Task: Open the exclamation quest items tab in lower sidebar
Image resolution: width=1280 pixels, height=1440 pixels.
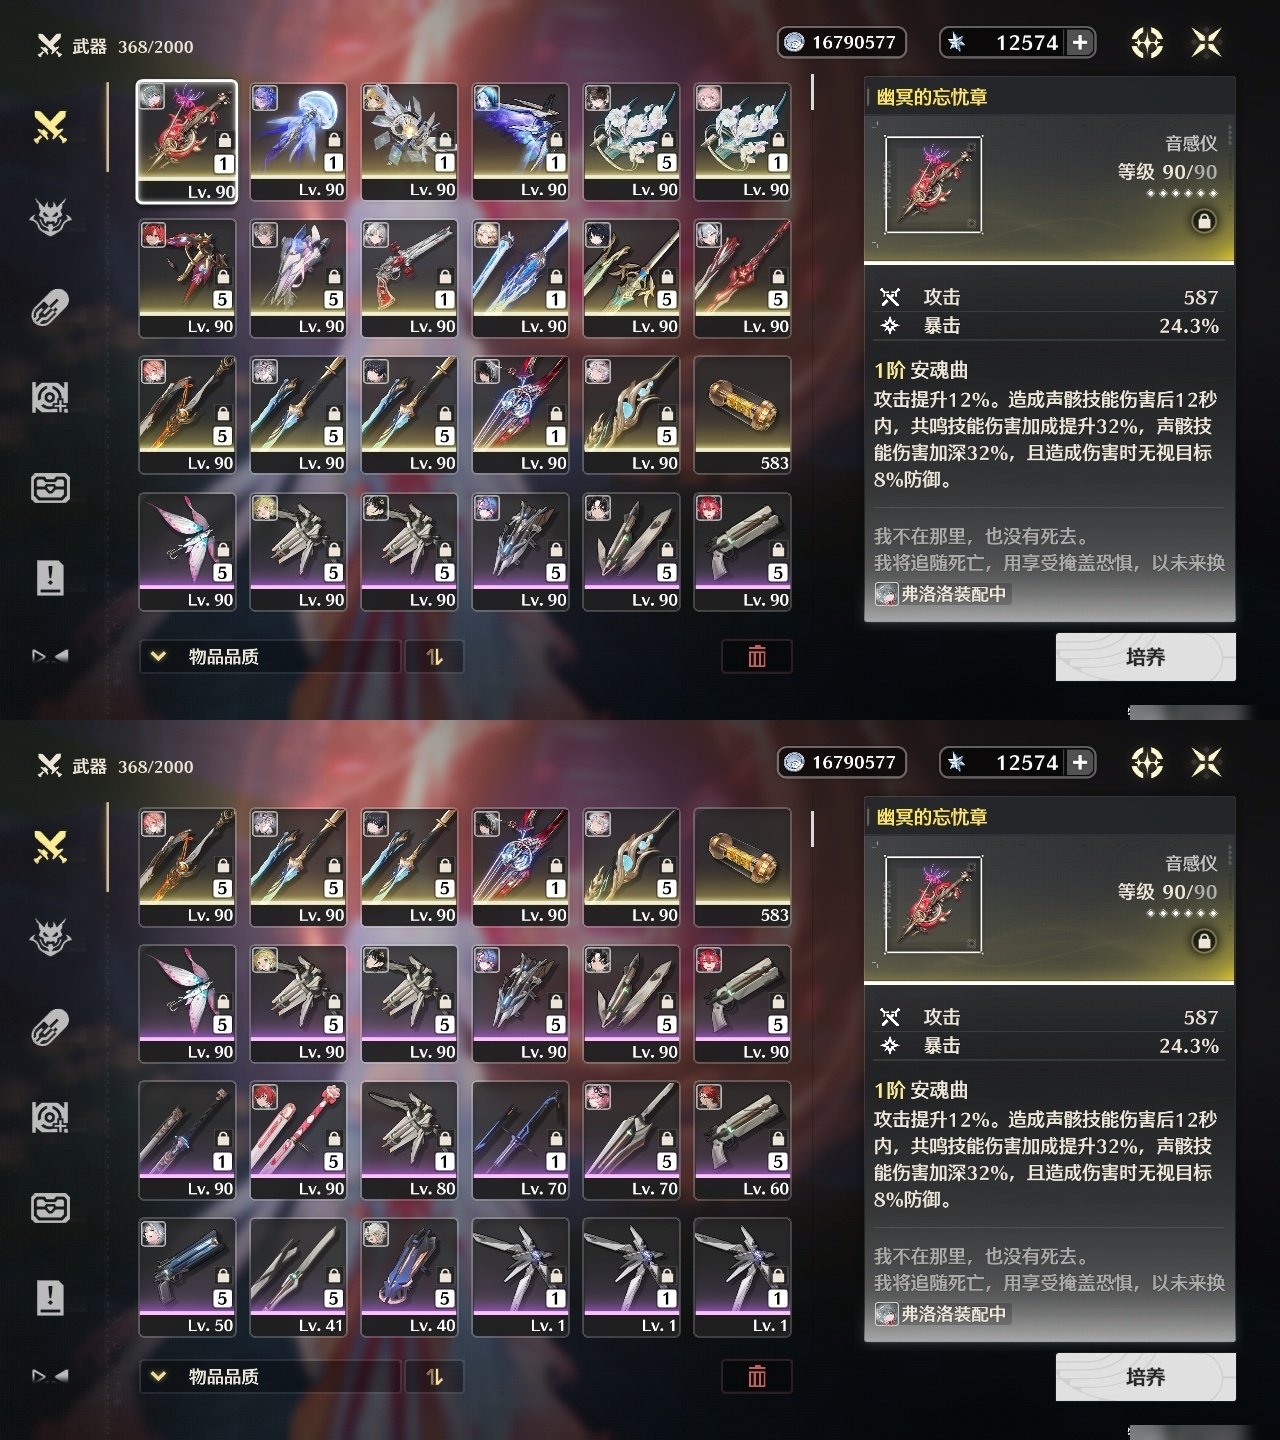Action: tap(50, 1297)
